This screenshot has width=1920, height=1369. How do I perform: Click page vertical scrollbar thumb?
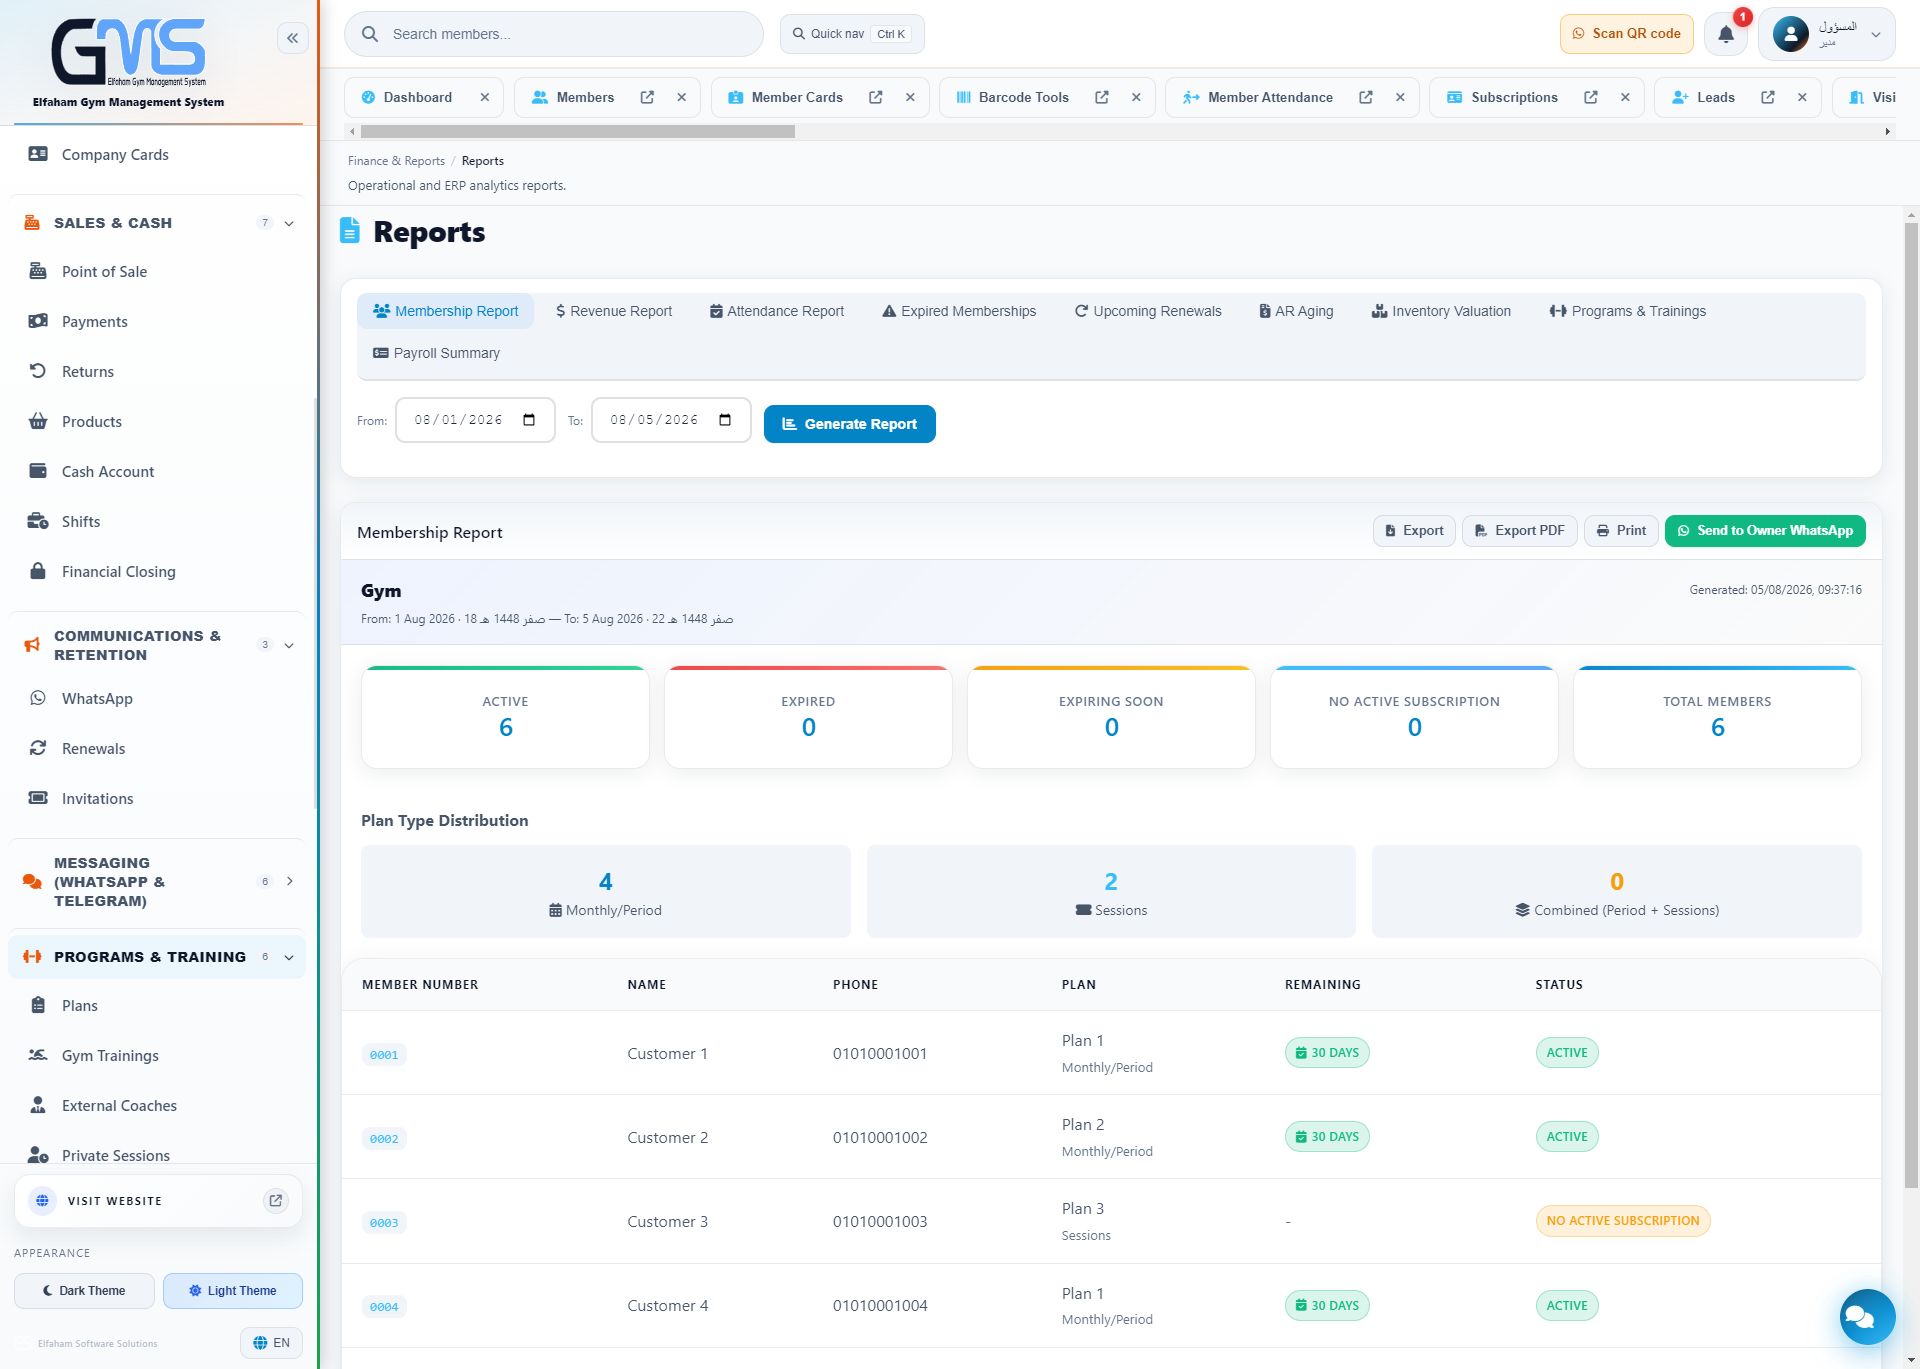click(x=1911, y=705)
